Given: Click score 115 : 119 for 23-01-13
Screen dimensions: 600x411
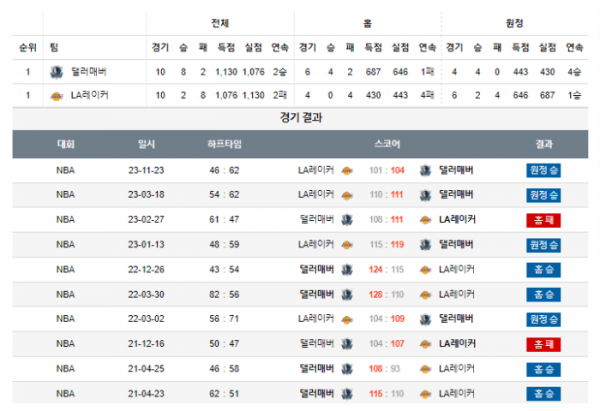Looking at the screenshot, I should pyautogui.click(x=387, y=245).
